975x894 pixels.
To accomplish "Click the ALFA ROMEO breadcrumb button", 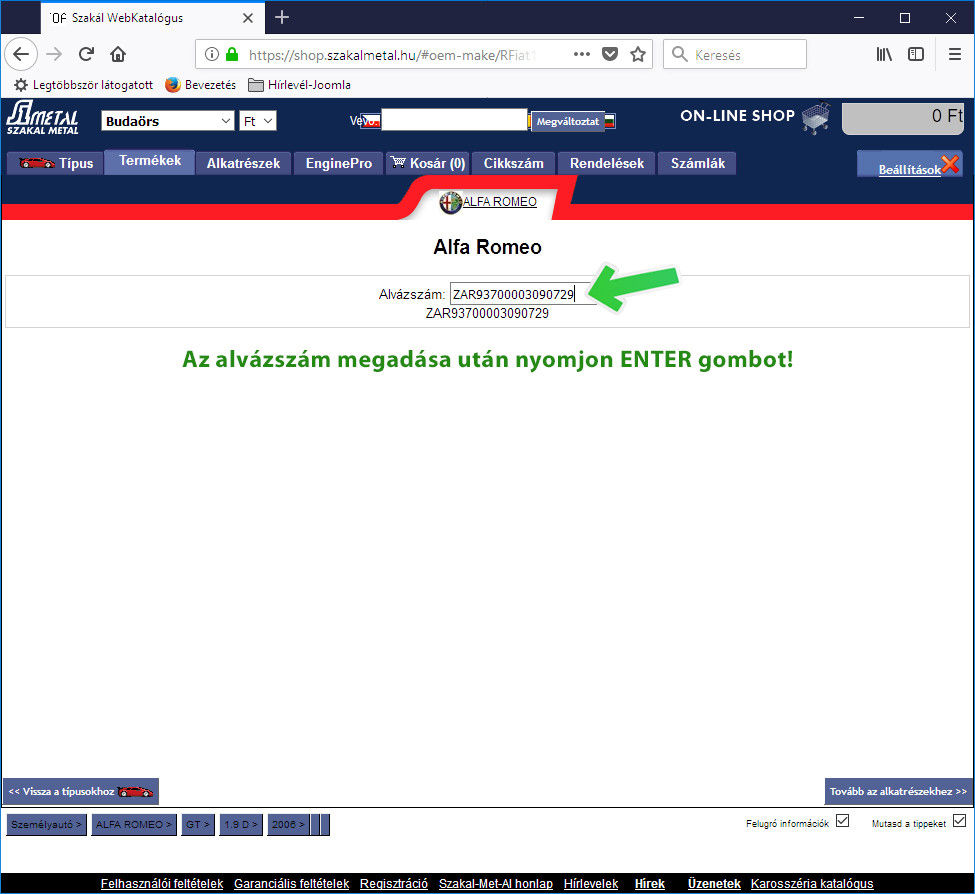I will (x=134, y=824).
